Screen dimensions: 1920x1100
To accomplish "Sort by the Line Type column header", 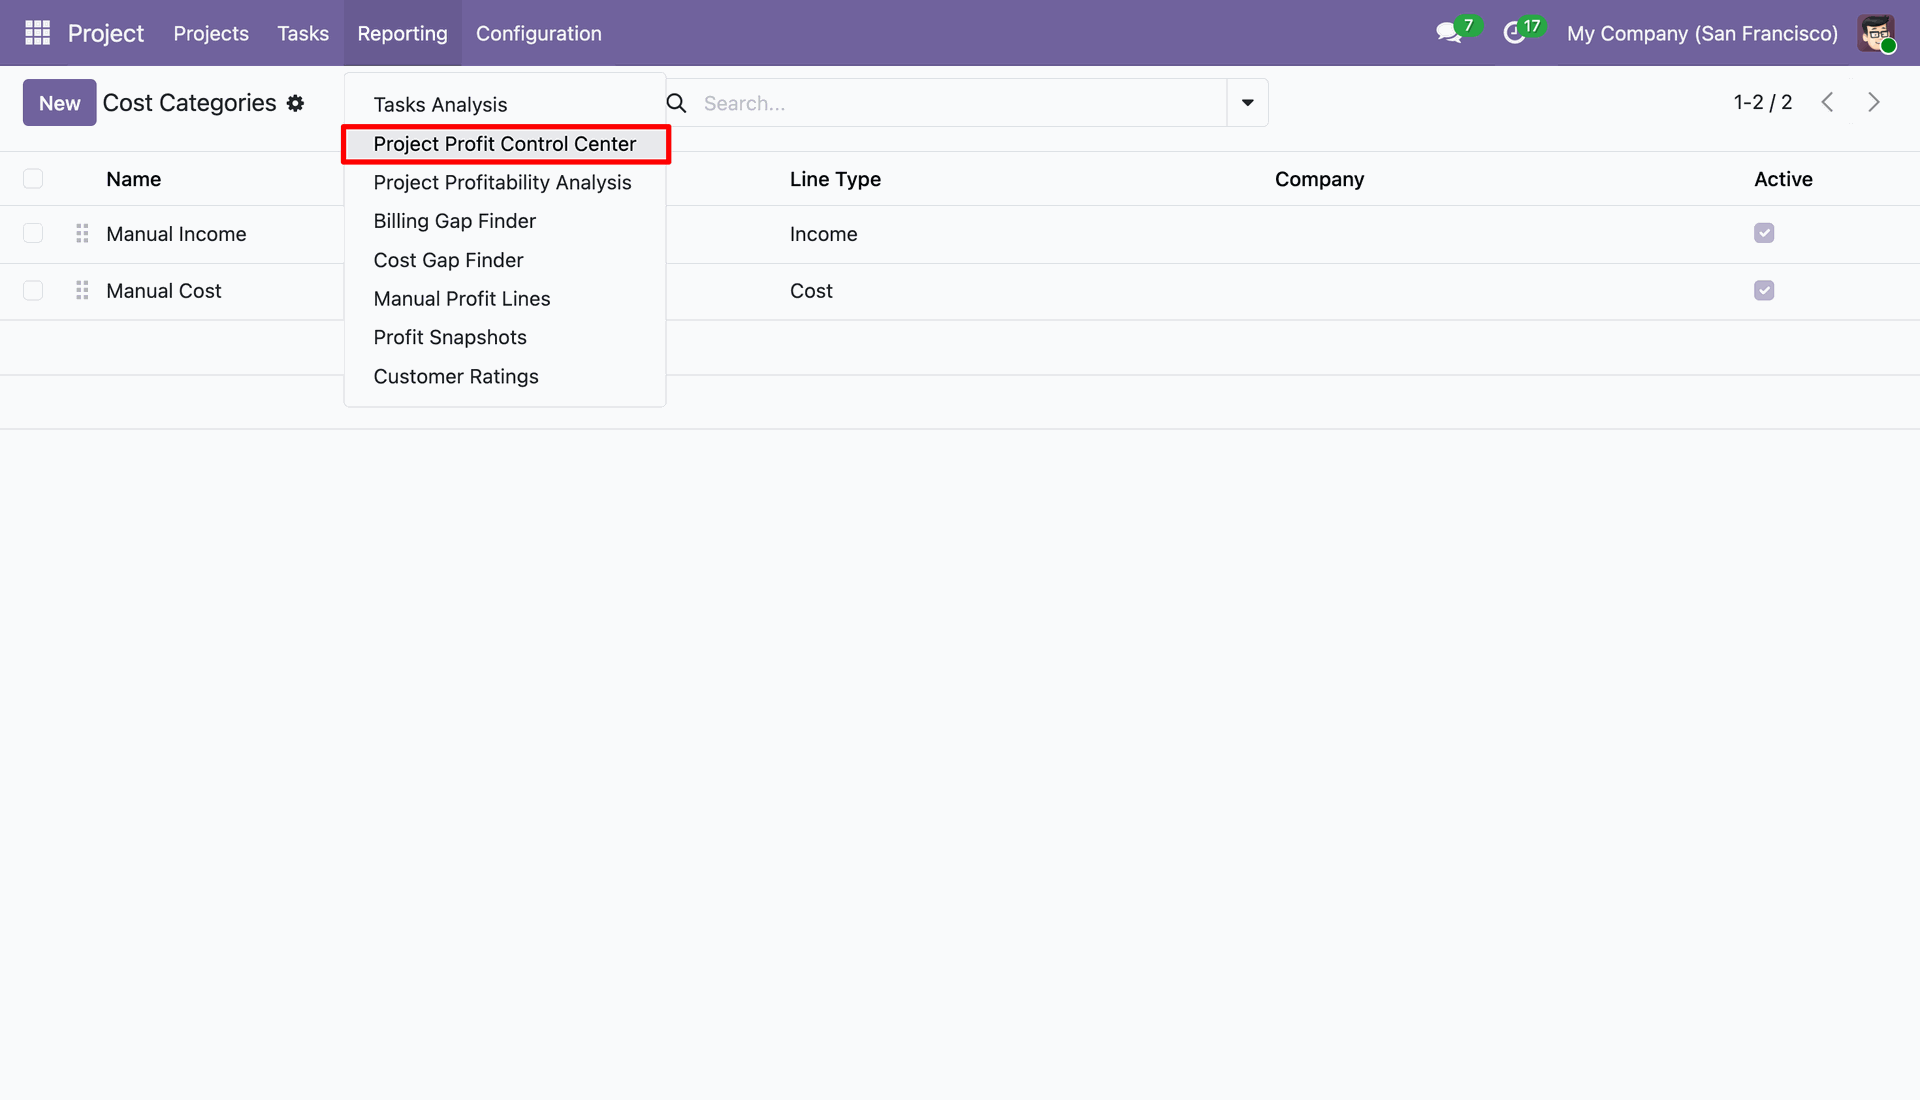I will pyautogui.click(x=836, y=179).
